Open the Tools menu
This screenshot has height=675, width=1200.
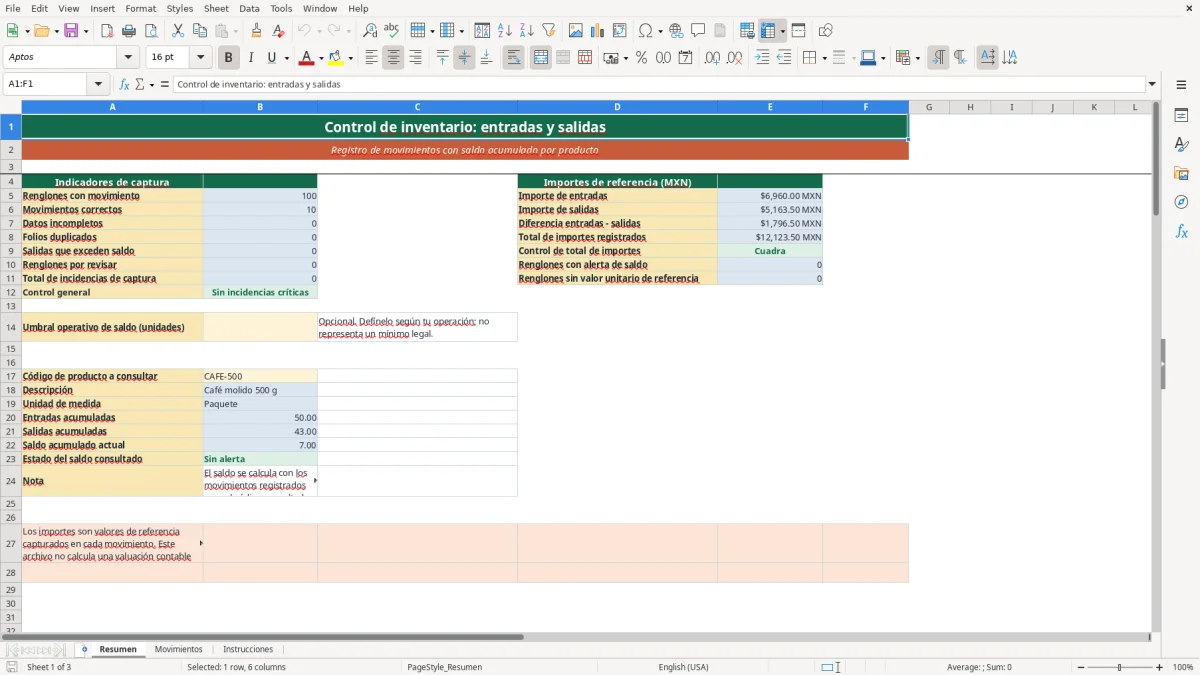[x=281, y=8]
